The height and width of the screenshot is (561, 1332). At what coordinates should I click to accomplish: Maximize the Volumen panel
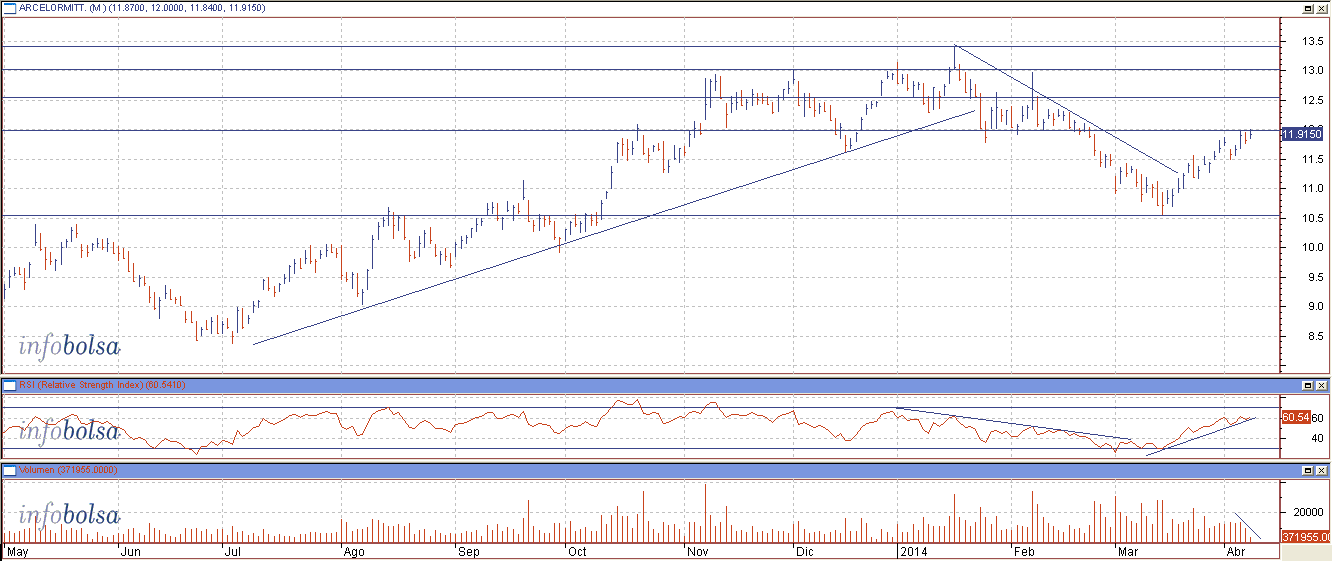(1308, 469)
